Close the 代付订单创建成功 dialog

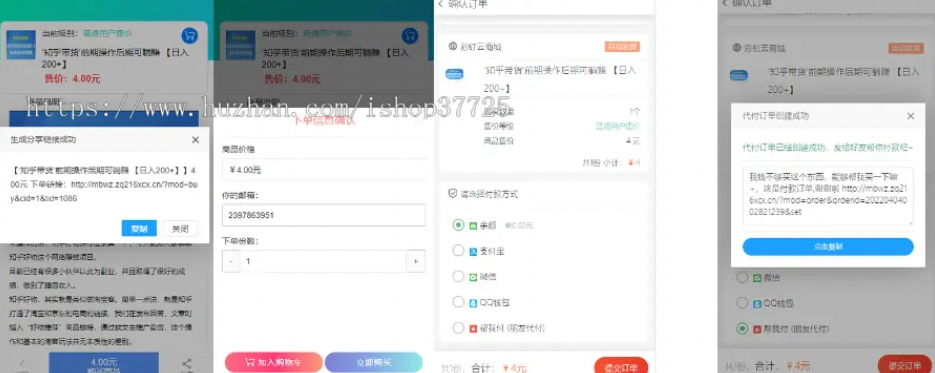[x=911, y=116]
